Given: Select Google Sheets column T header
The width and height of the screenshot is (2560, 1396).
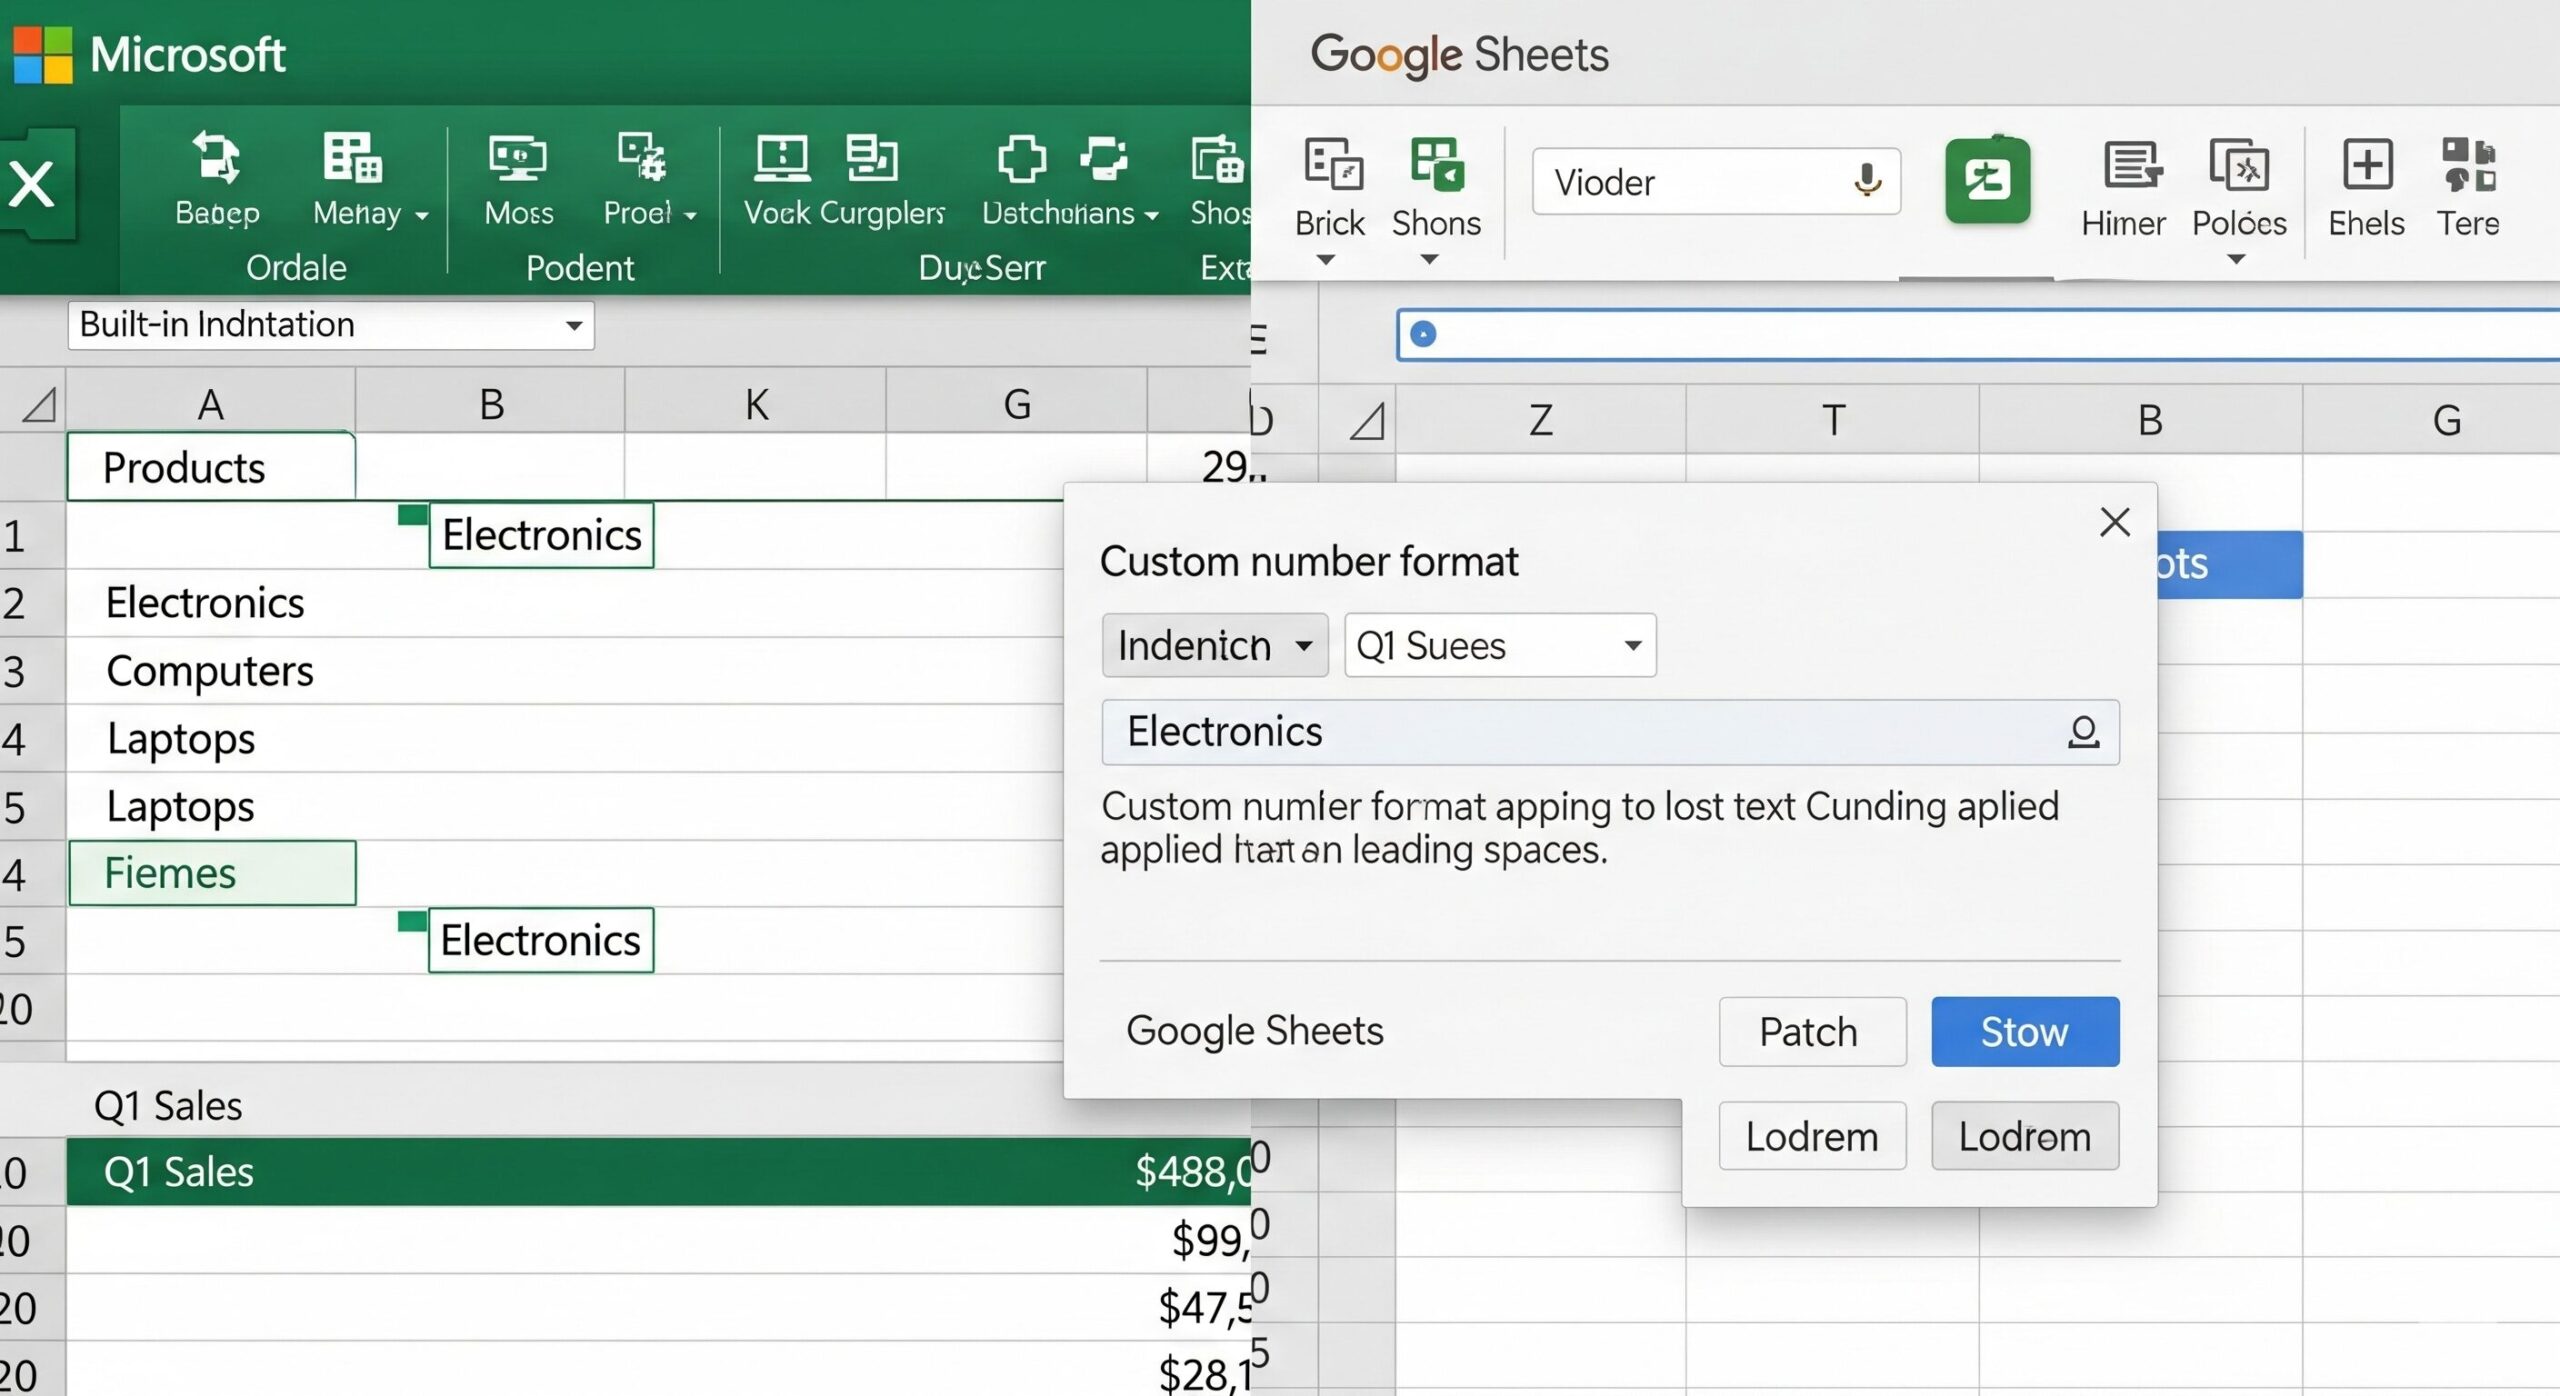Looking at the screenshot, I should [1832, 420].
